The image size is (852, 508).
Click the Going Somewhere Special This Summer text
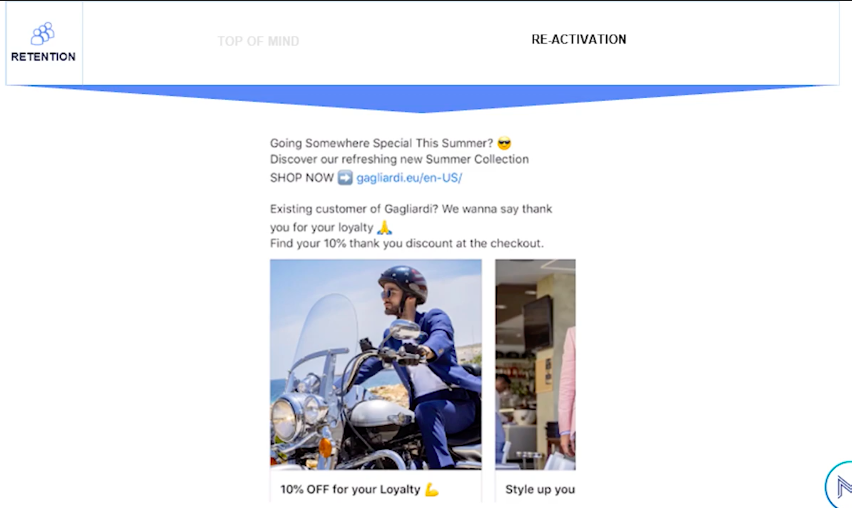click(381, 143)
